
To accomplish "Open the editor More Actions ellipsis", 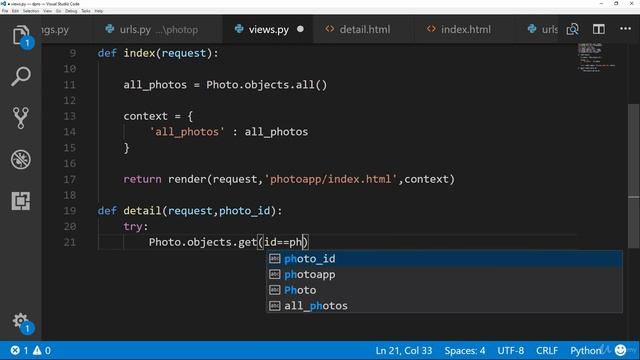I will [x=625, y=29].
